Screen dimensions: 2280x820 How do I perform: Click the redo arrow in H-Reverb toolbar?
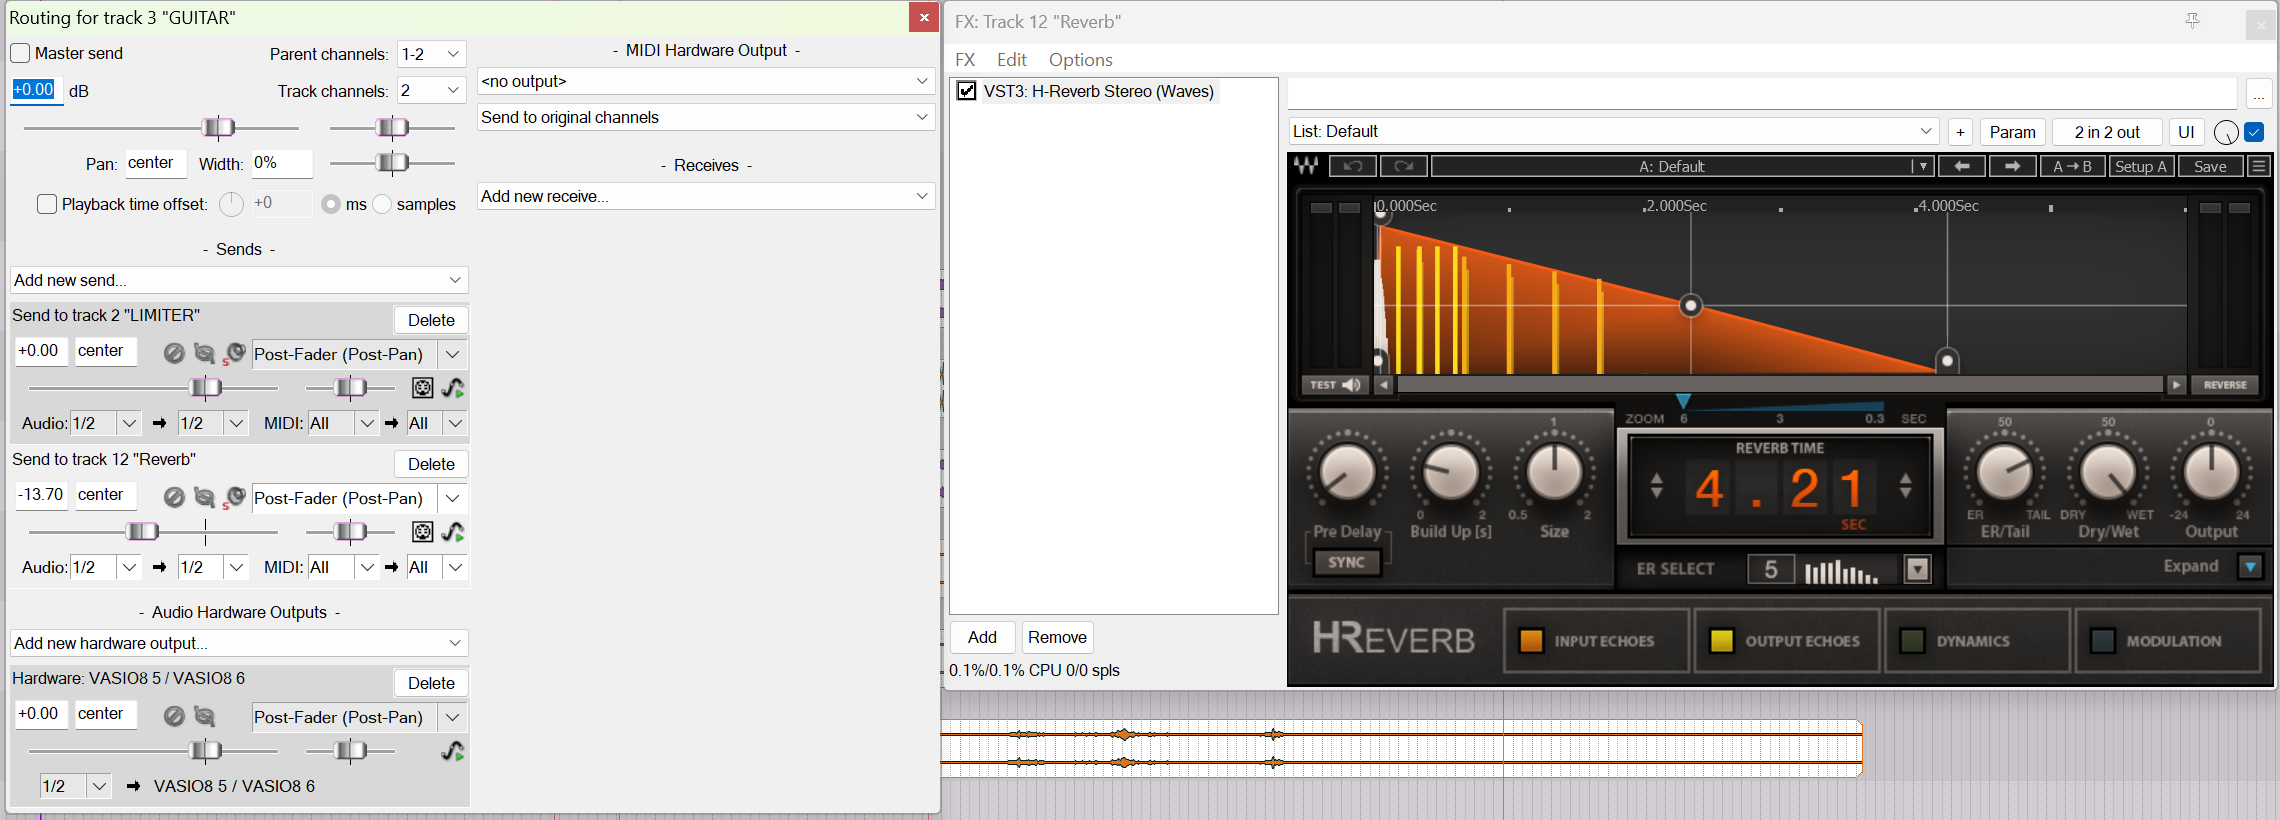point(1404,166)
